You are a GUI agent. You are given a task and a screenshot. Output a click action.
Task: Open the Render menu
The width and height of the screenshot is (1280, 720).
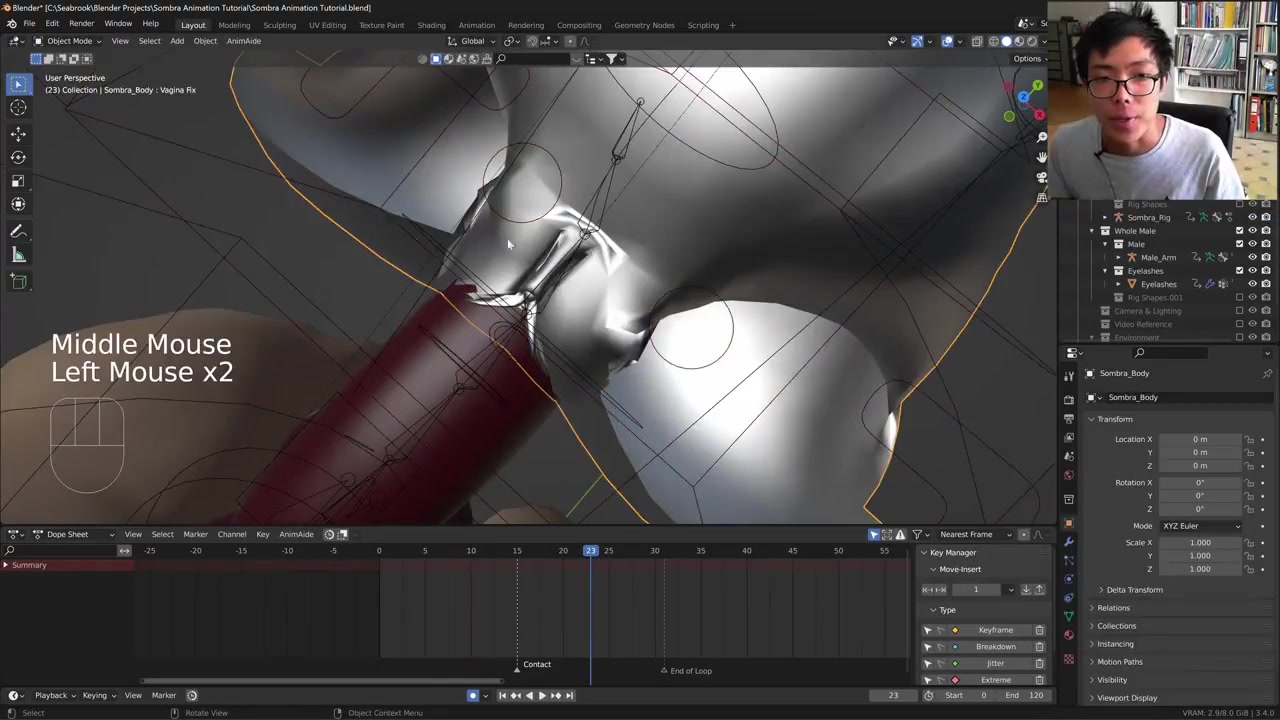[81, 24]
